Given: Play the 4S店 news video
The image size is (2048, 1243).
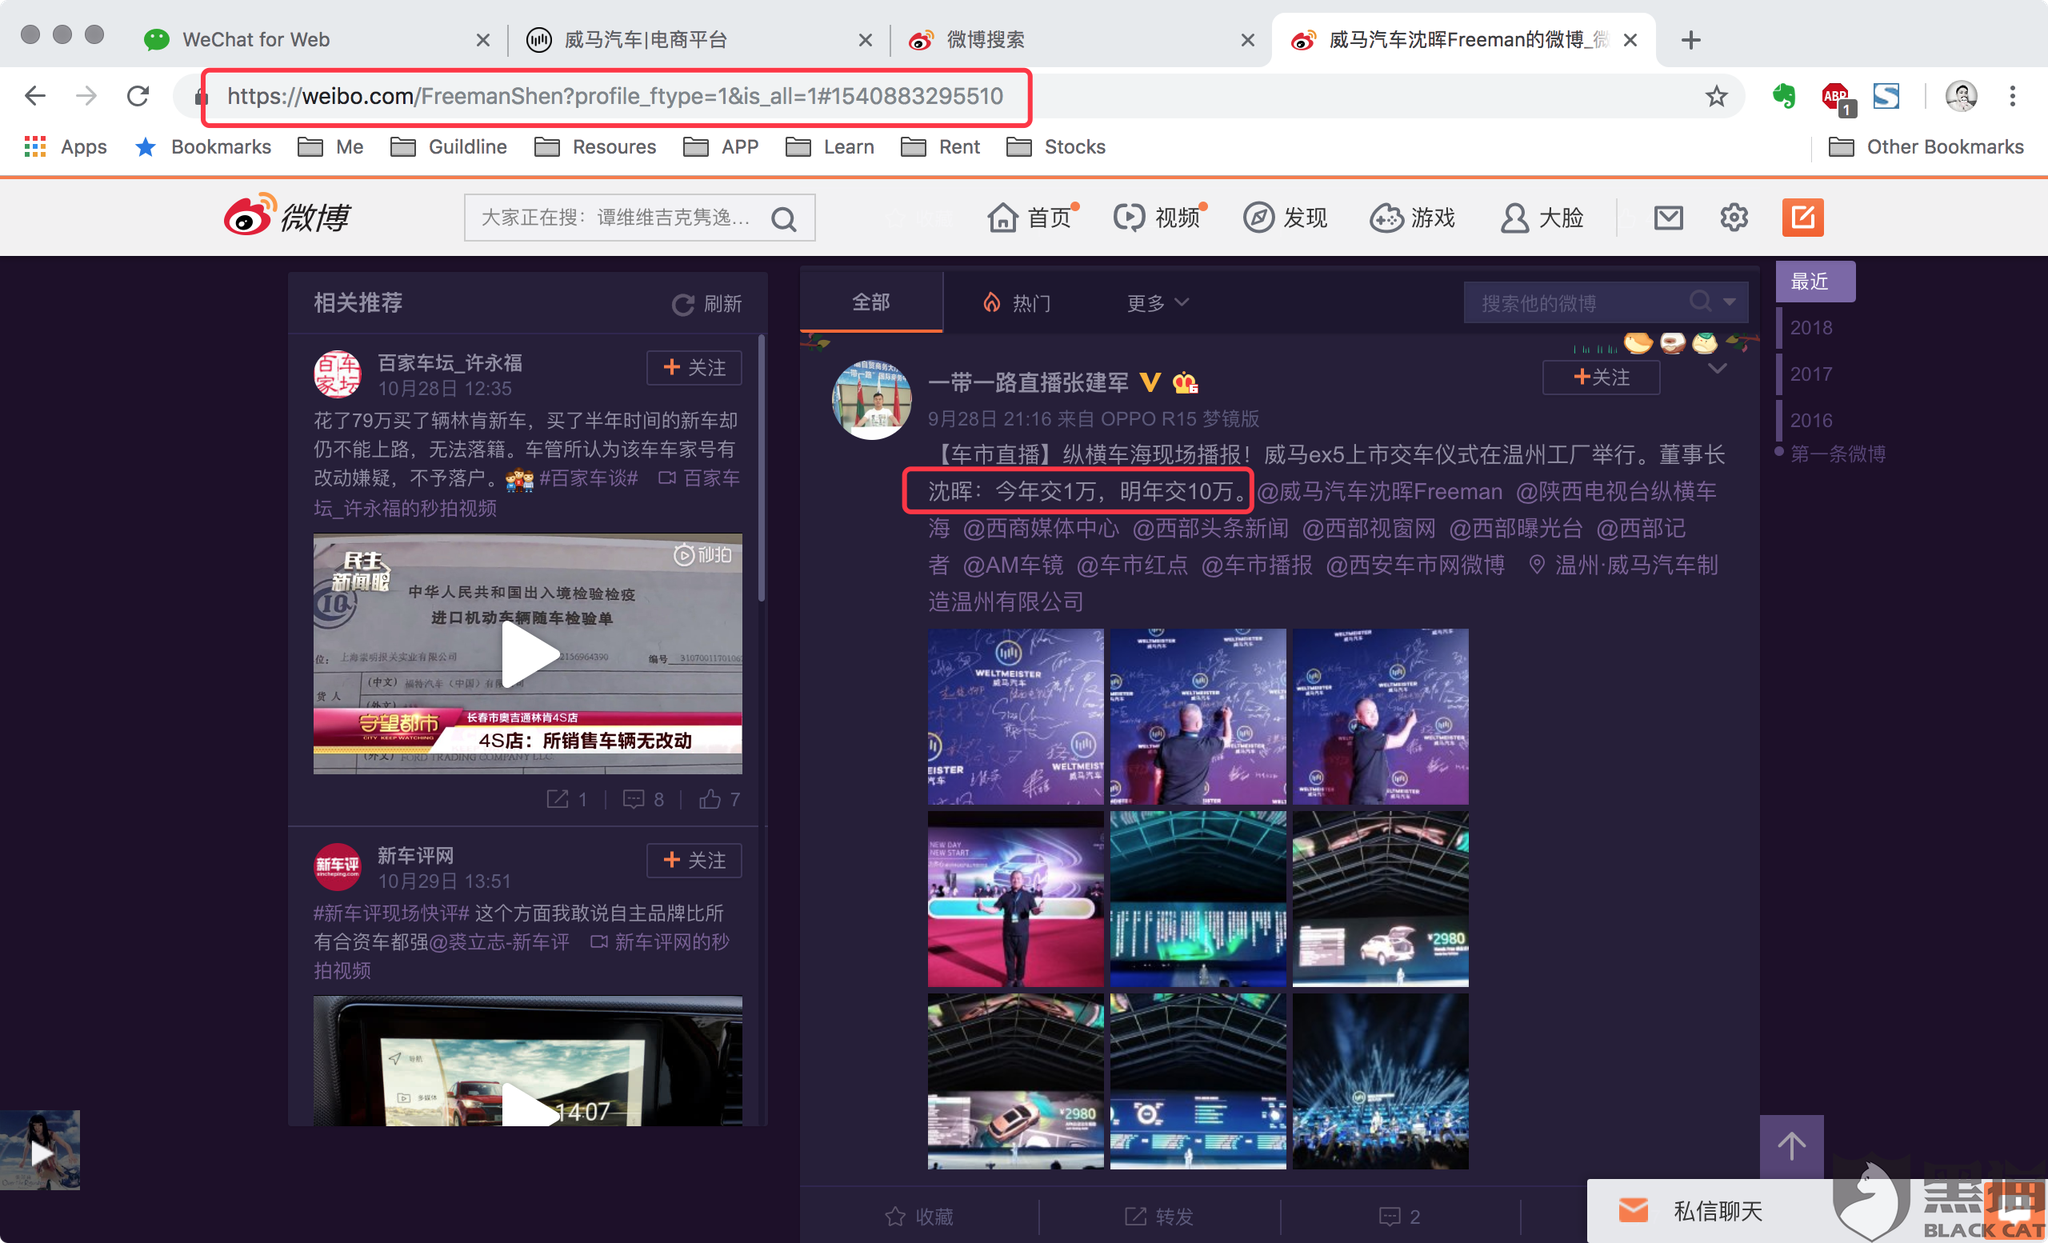Looking at the screenshot, I should (x=528, y=654).
